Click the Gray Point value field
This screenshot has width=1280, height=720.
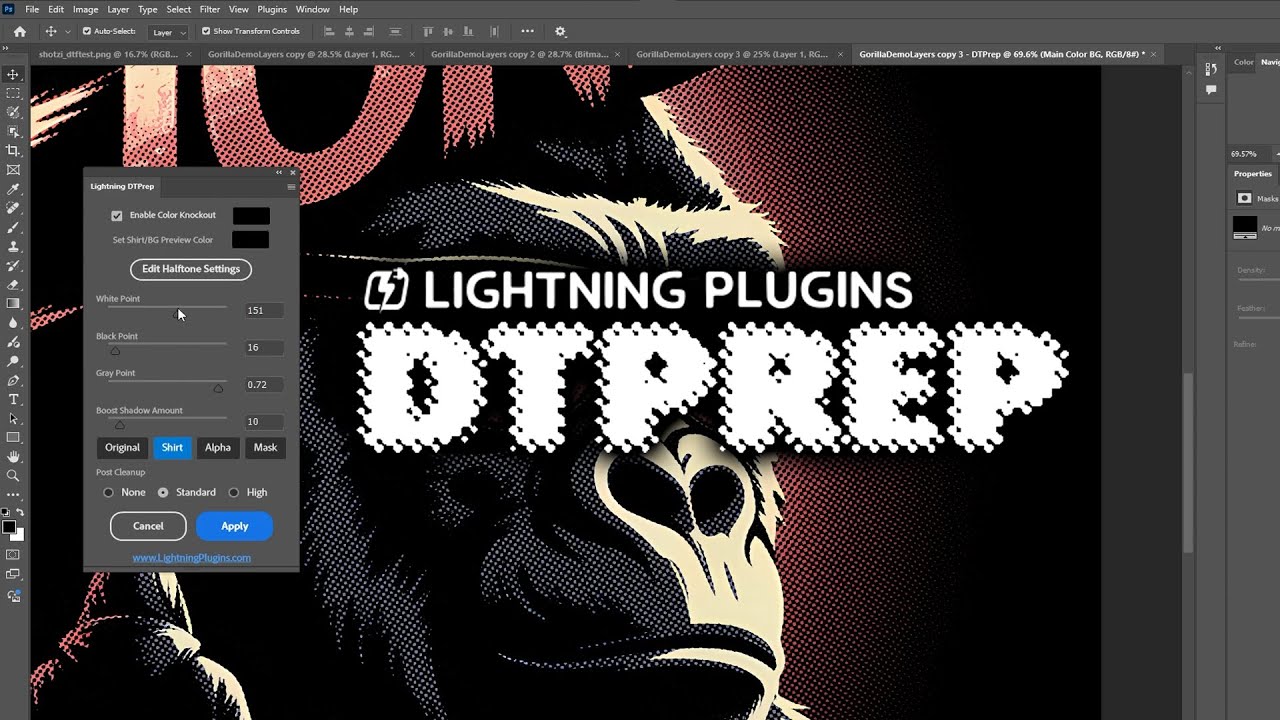[x=264, y=384]
